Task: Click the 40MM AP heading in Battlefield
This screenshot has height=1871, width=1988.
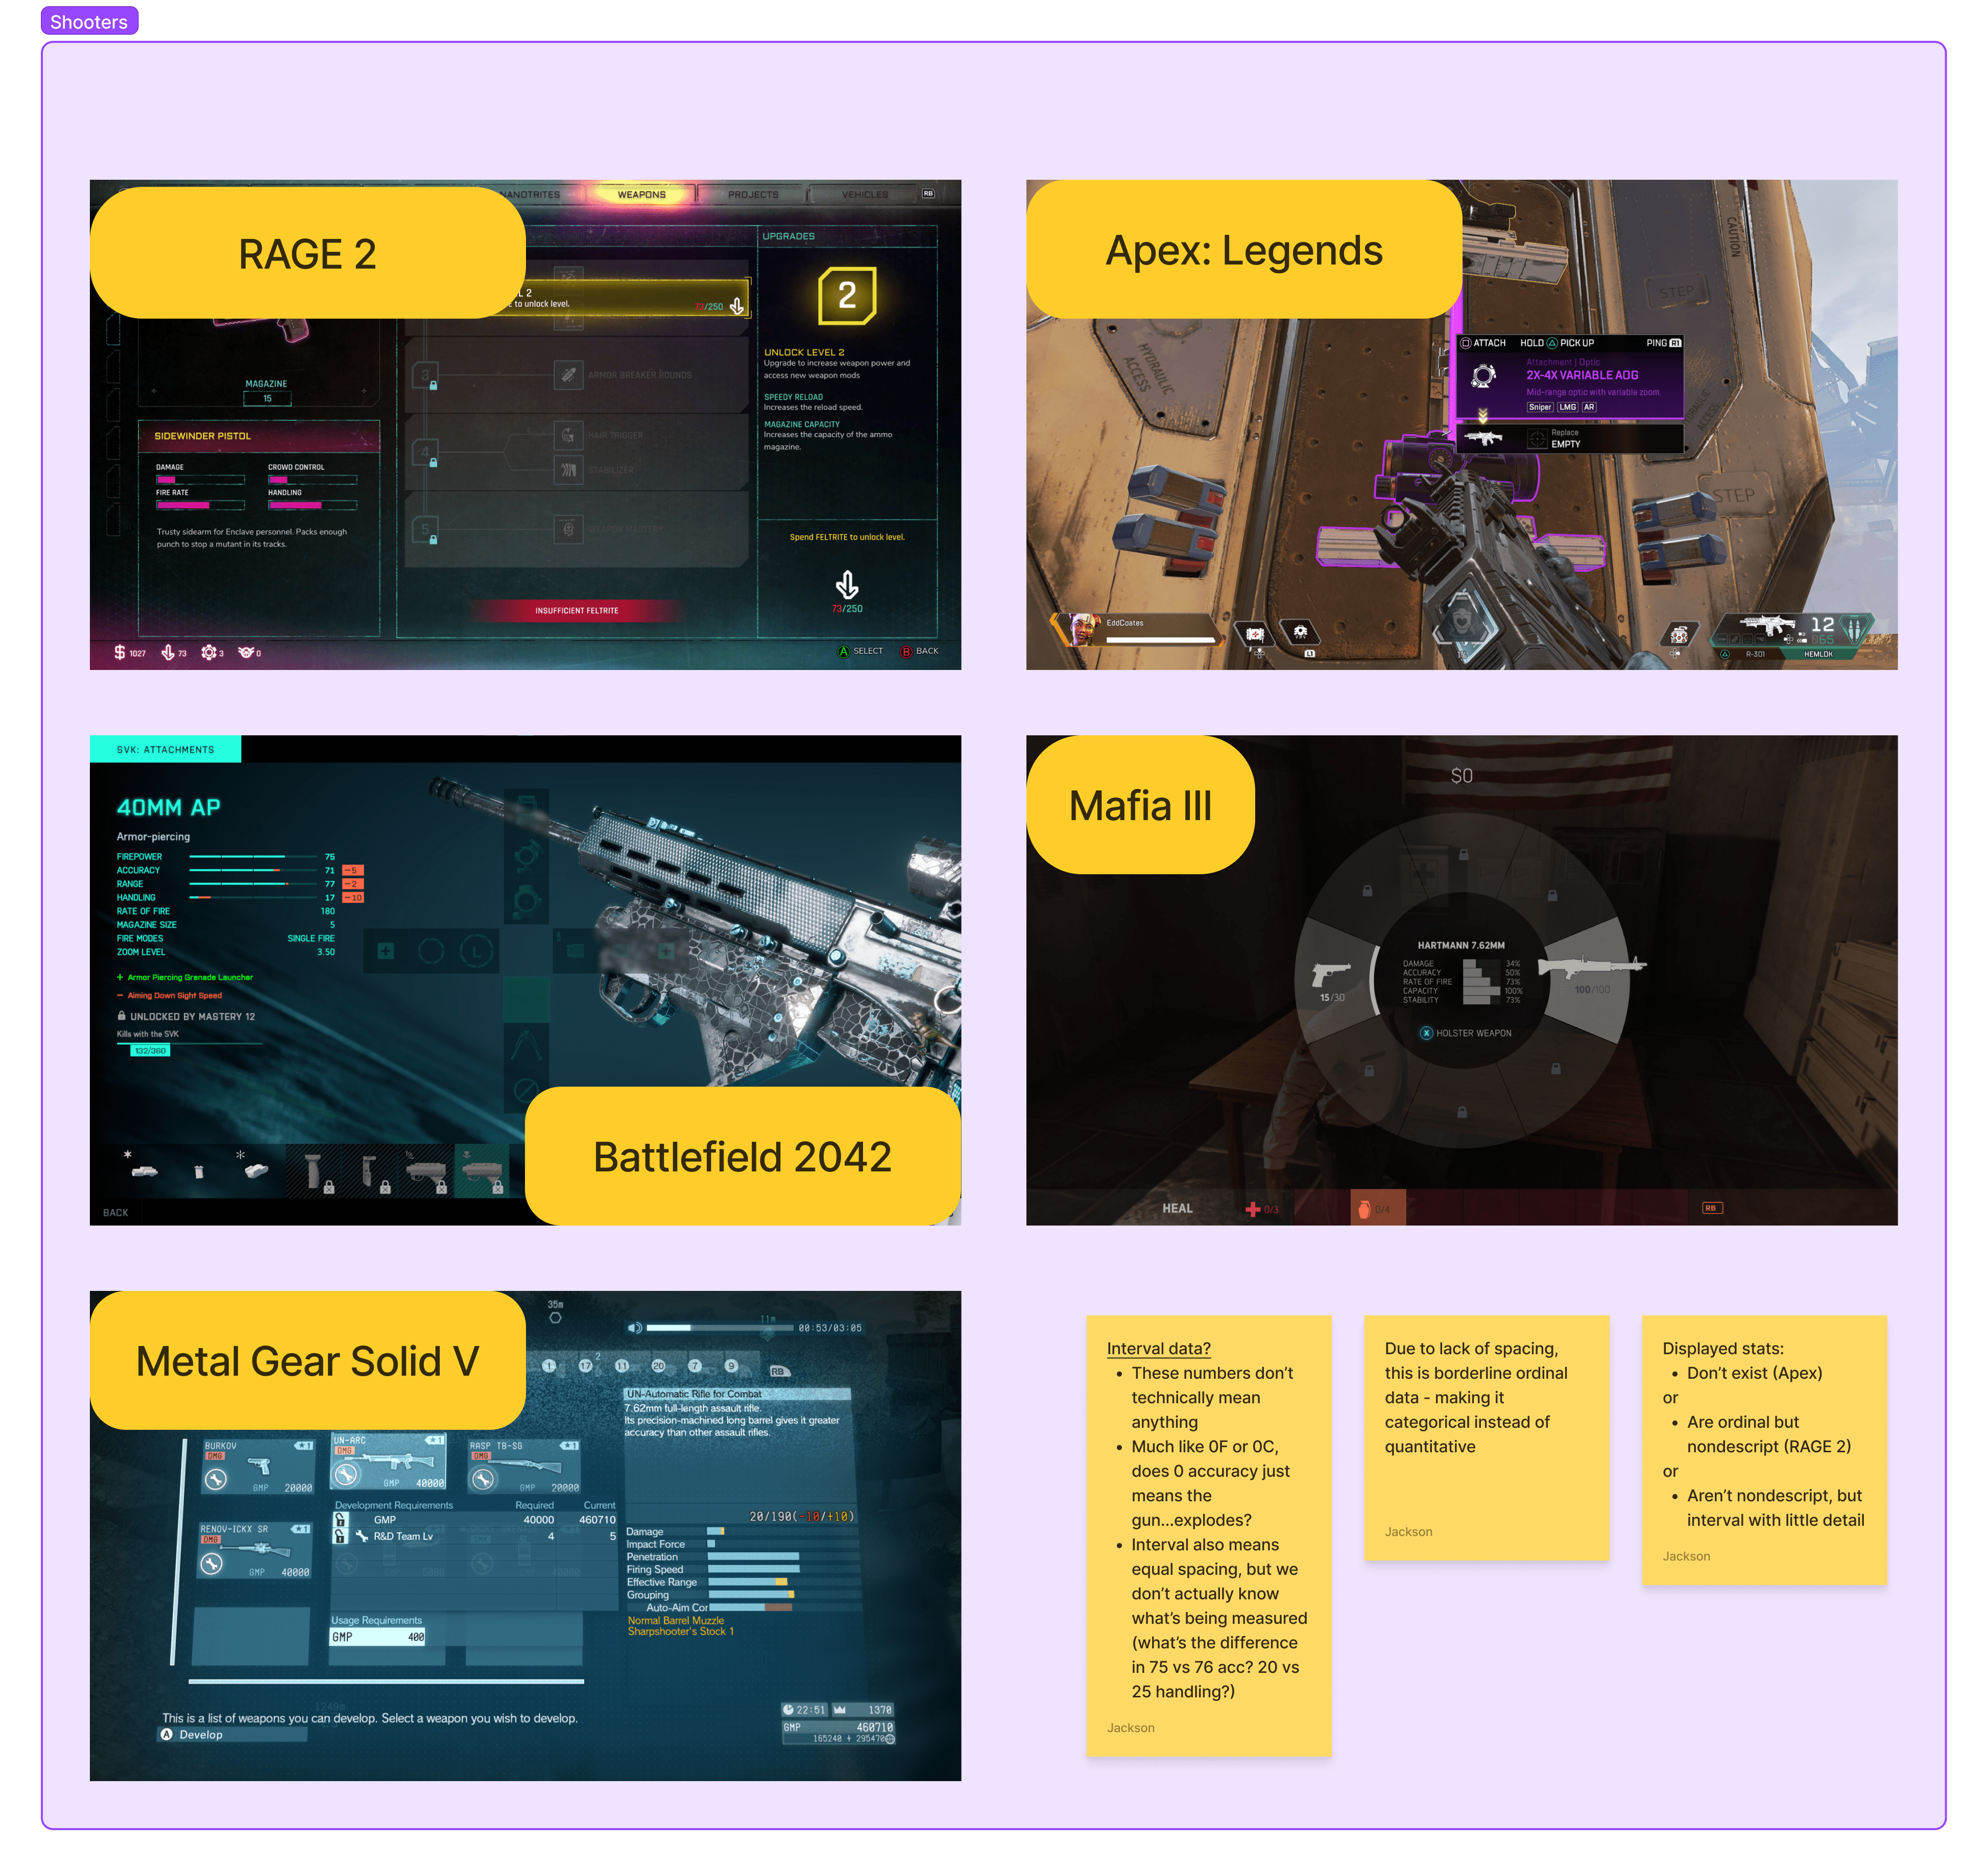Action: [168, 807]
